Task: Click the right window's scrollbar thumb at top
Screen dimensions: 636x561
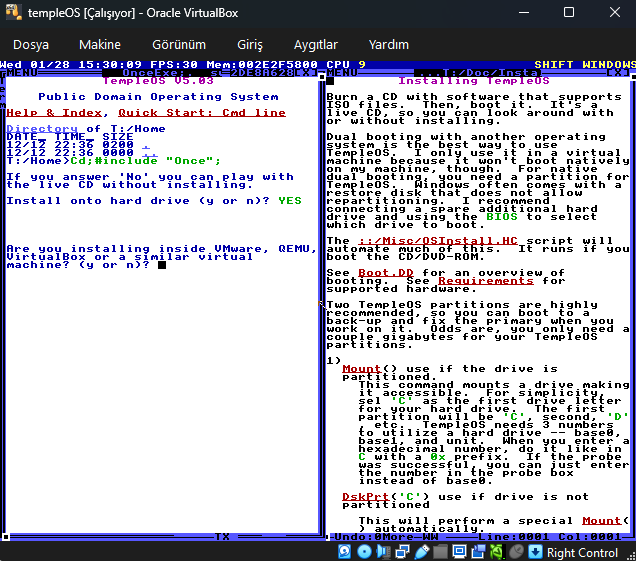Action: point(633,76)
